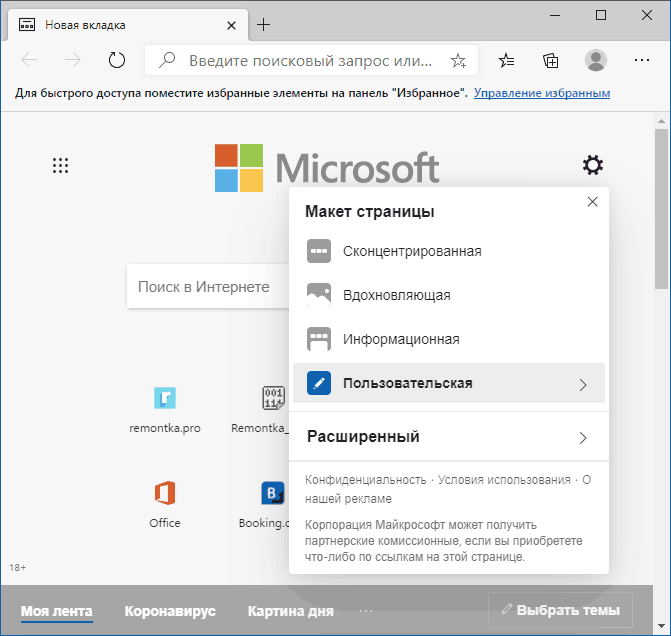The image size is (671, 636).
Task: Open the Картина дня feed tab
Action: coord(290,611)
